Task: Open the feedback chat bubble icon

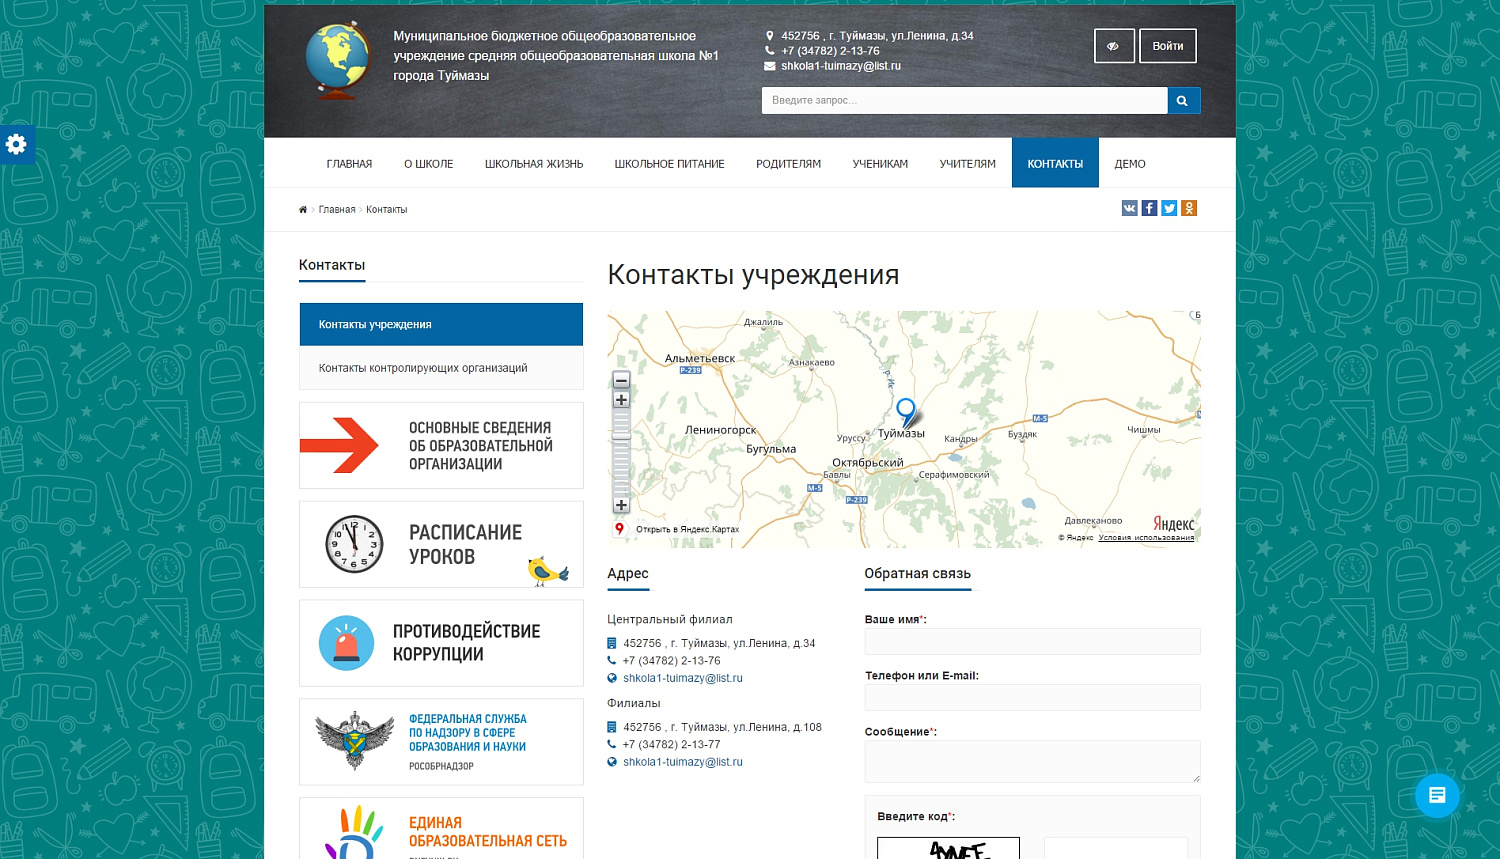Action: [1437, 795]
